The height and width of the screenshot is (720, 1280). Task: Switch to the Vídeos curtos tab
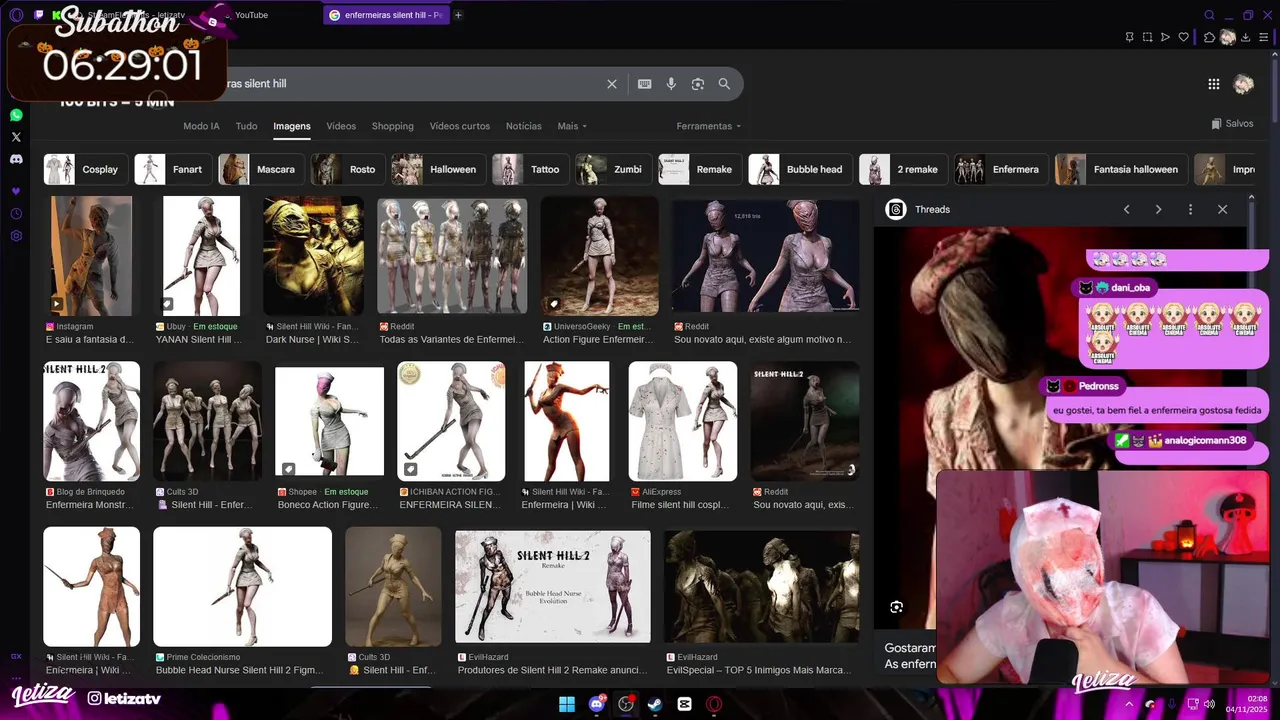459,126
